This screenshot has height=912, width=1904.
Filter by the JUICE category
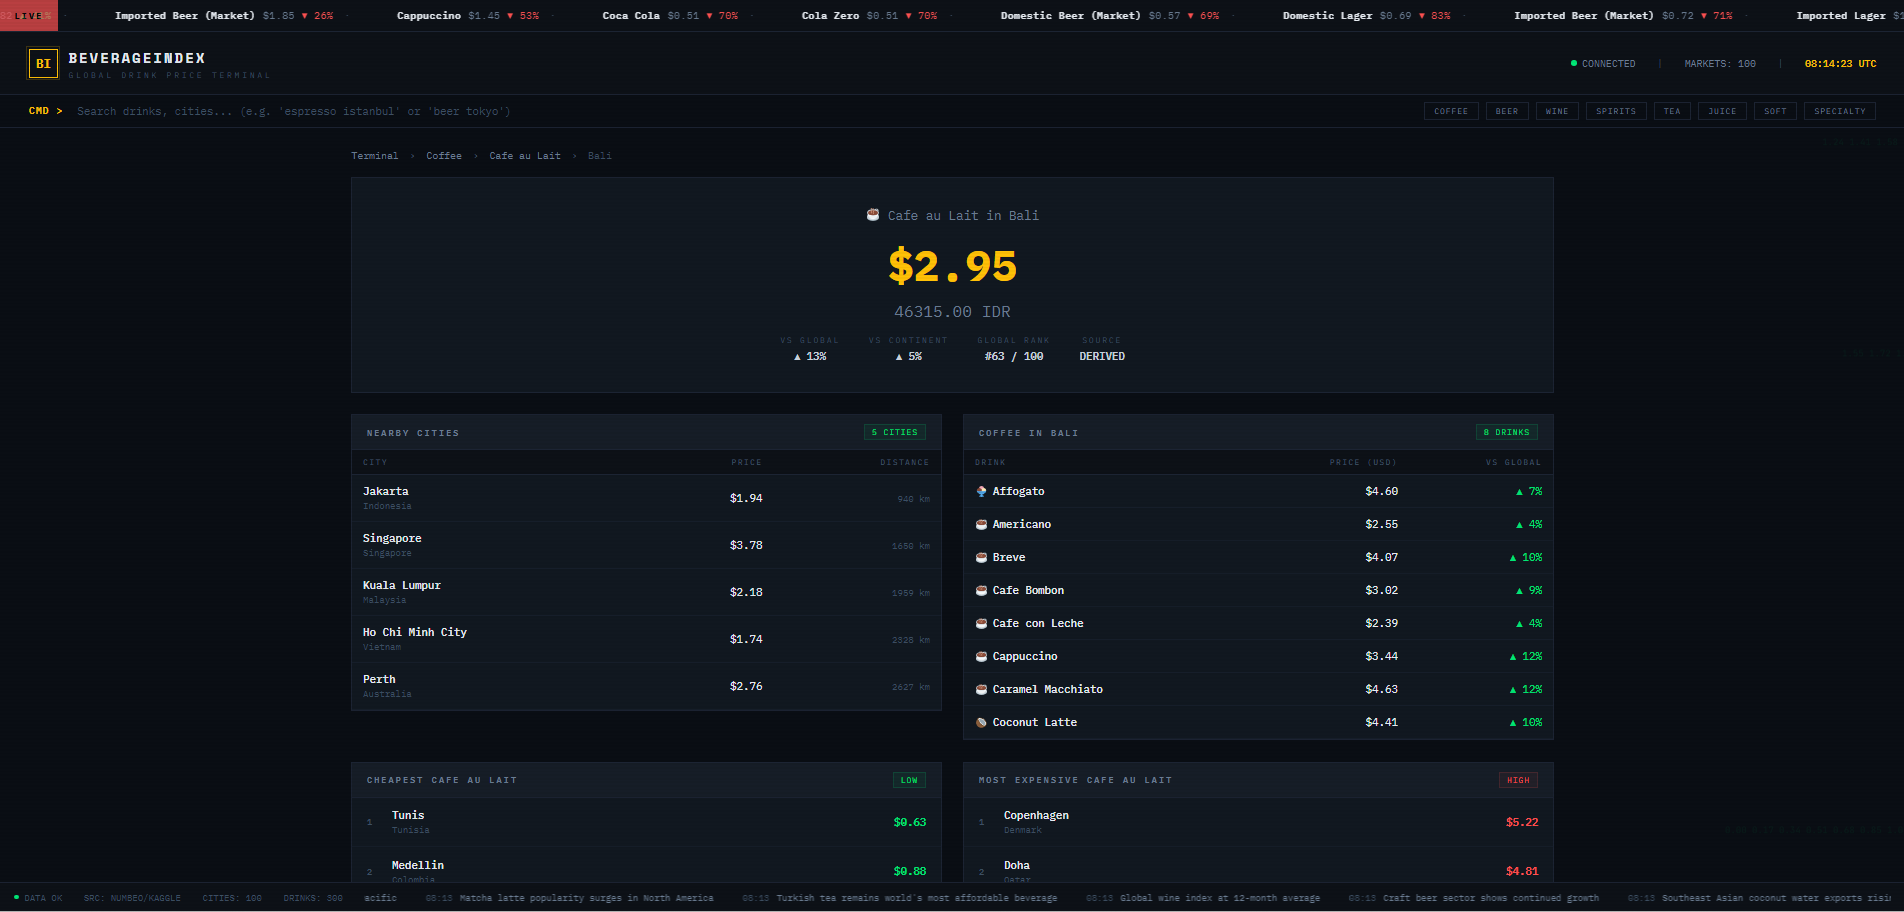[x=1722, y=111]
